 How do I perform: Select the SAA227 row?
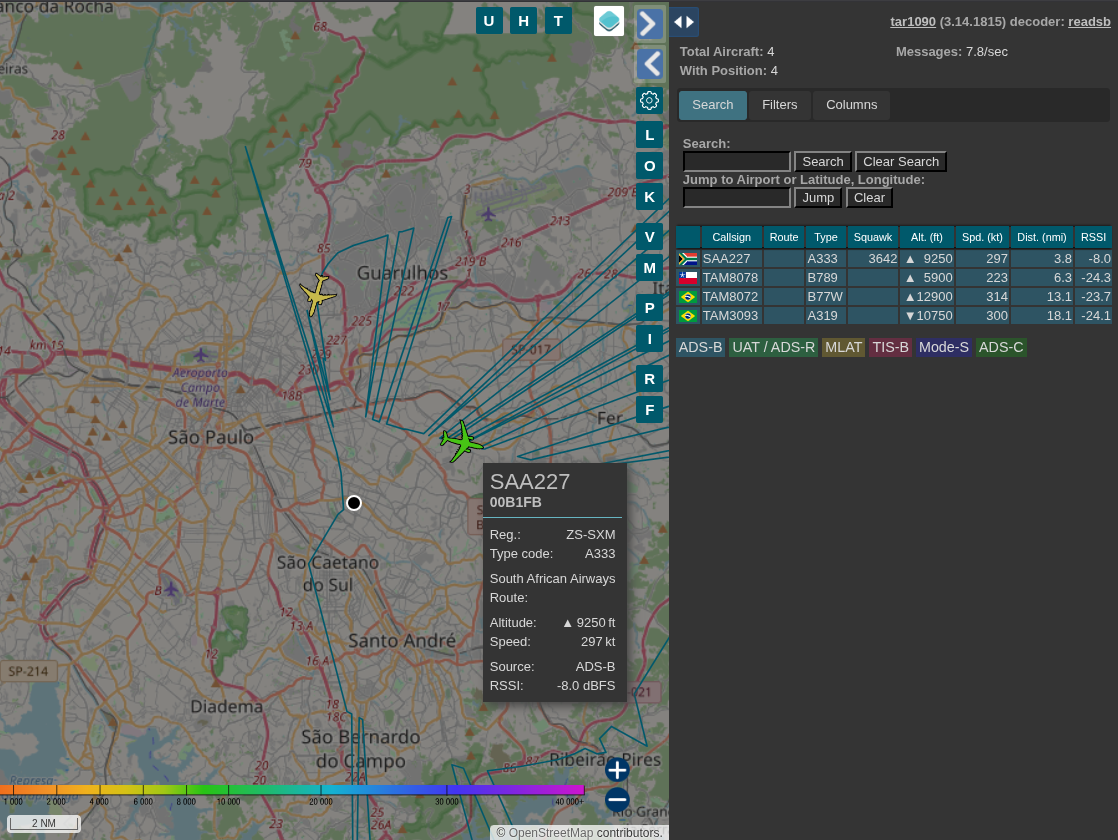[894, 259]
